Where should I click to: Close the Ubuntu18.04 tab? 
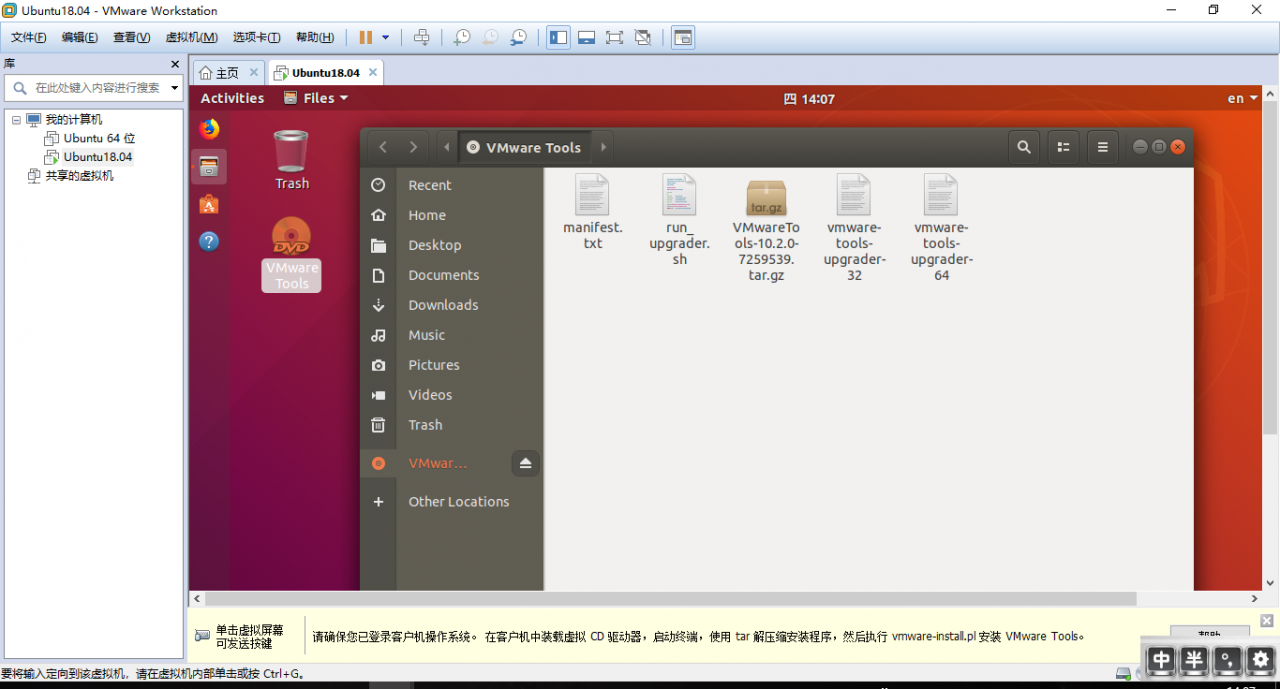click(373, 72)
